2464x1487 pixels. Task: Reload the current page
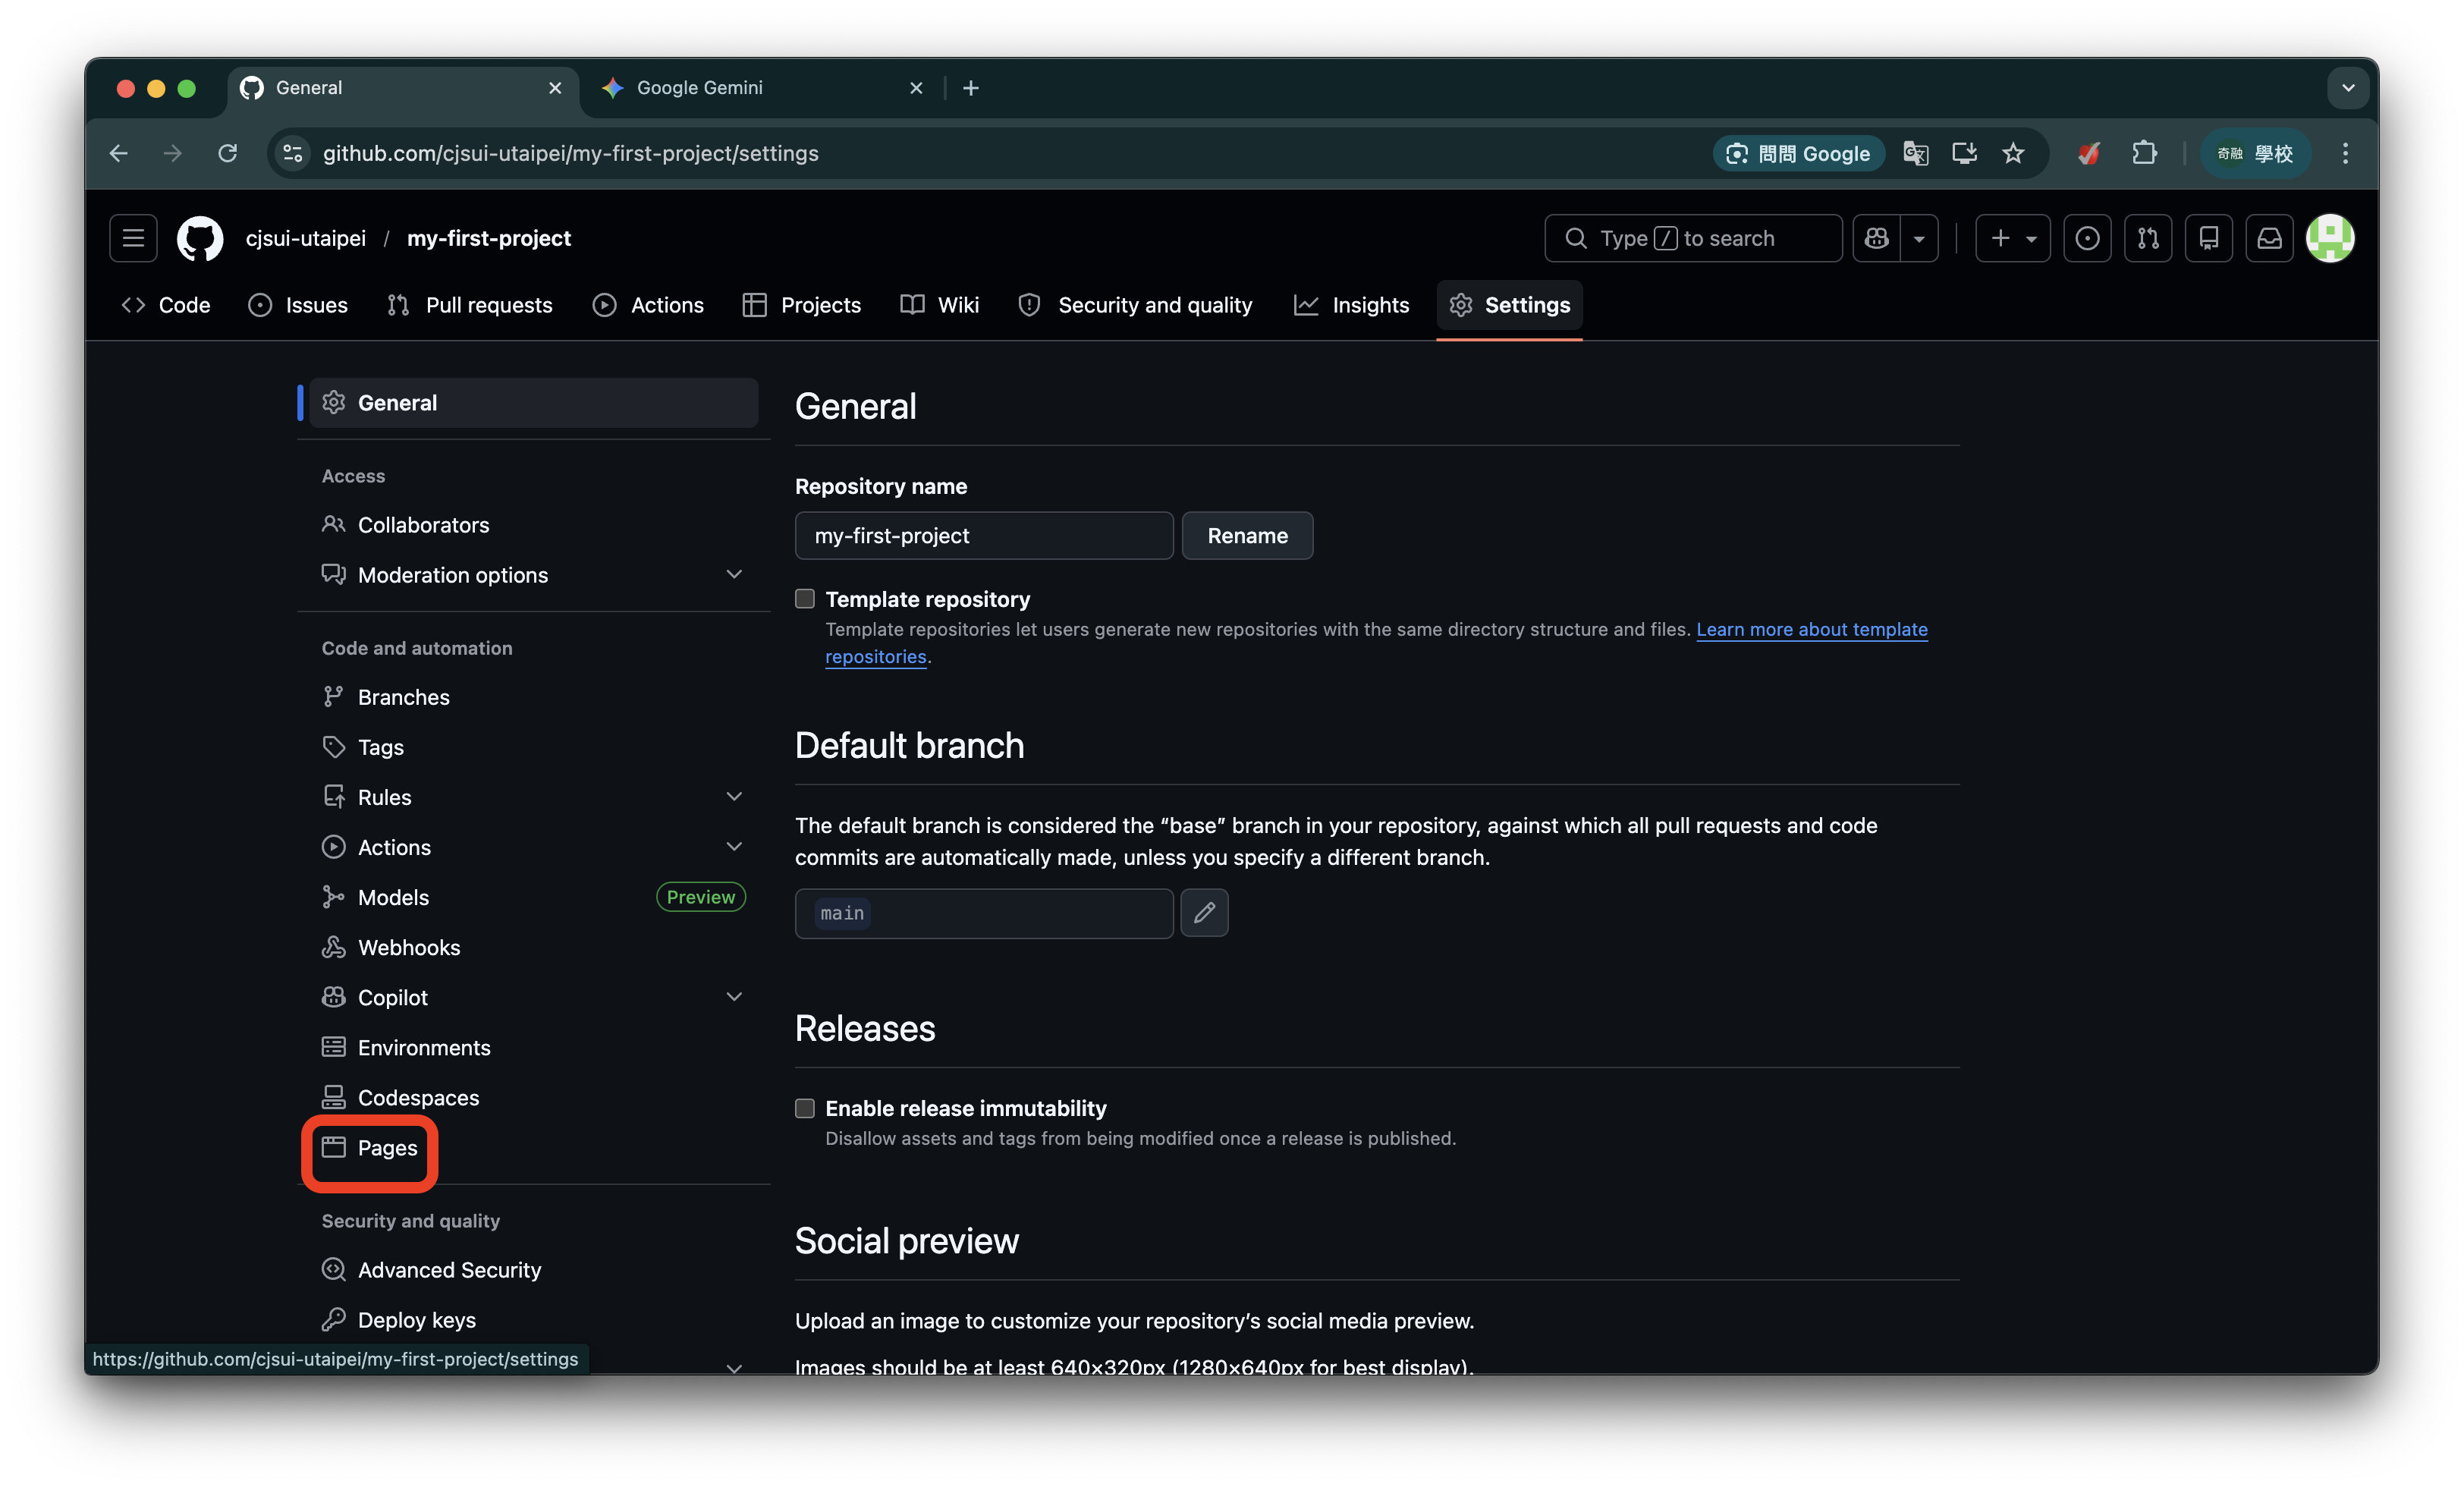pyautogui.click(x=228, y=153)
